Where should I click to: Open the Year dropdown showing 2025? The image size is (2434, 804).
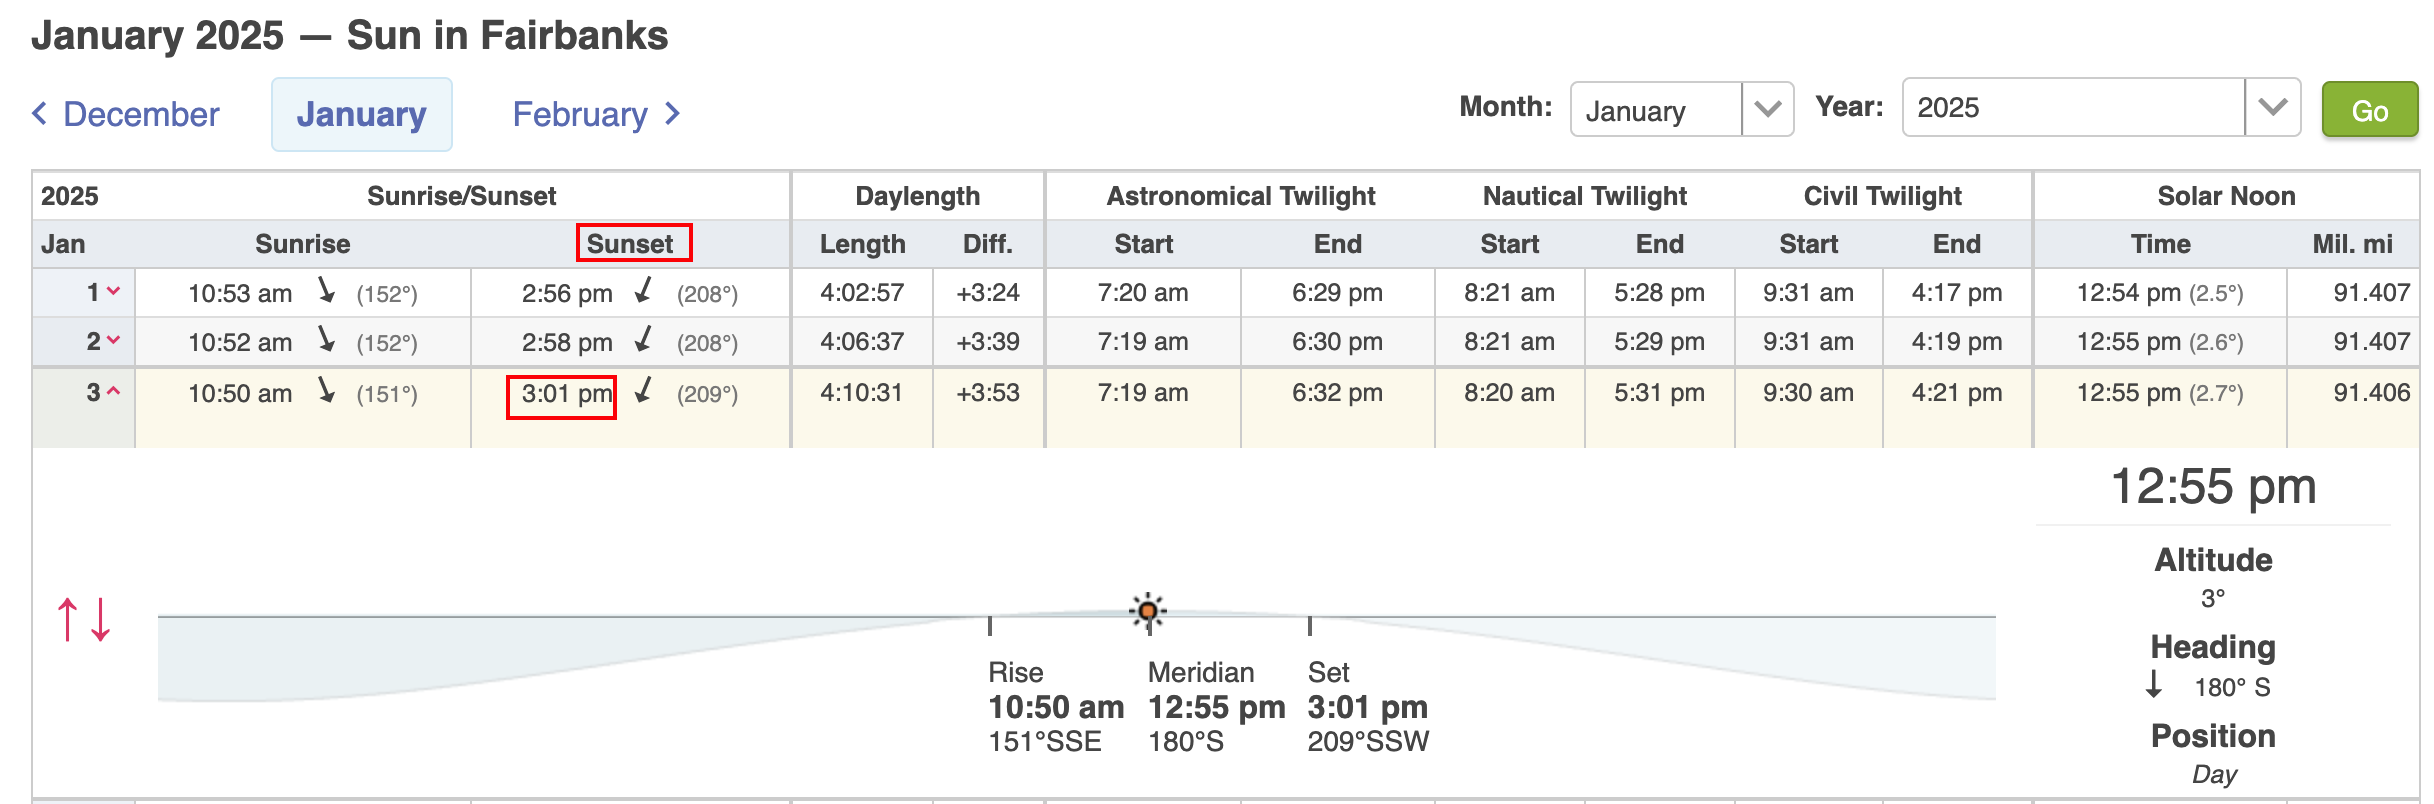2101,107
